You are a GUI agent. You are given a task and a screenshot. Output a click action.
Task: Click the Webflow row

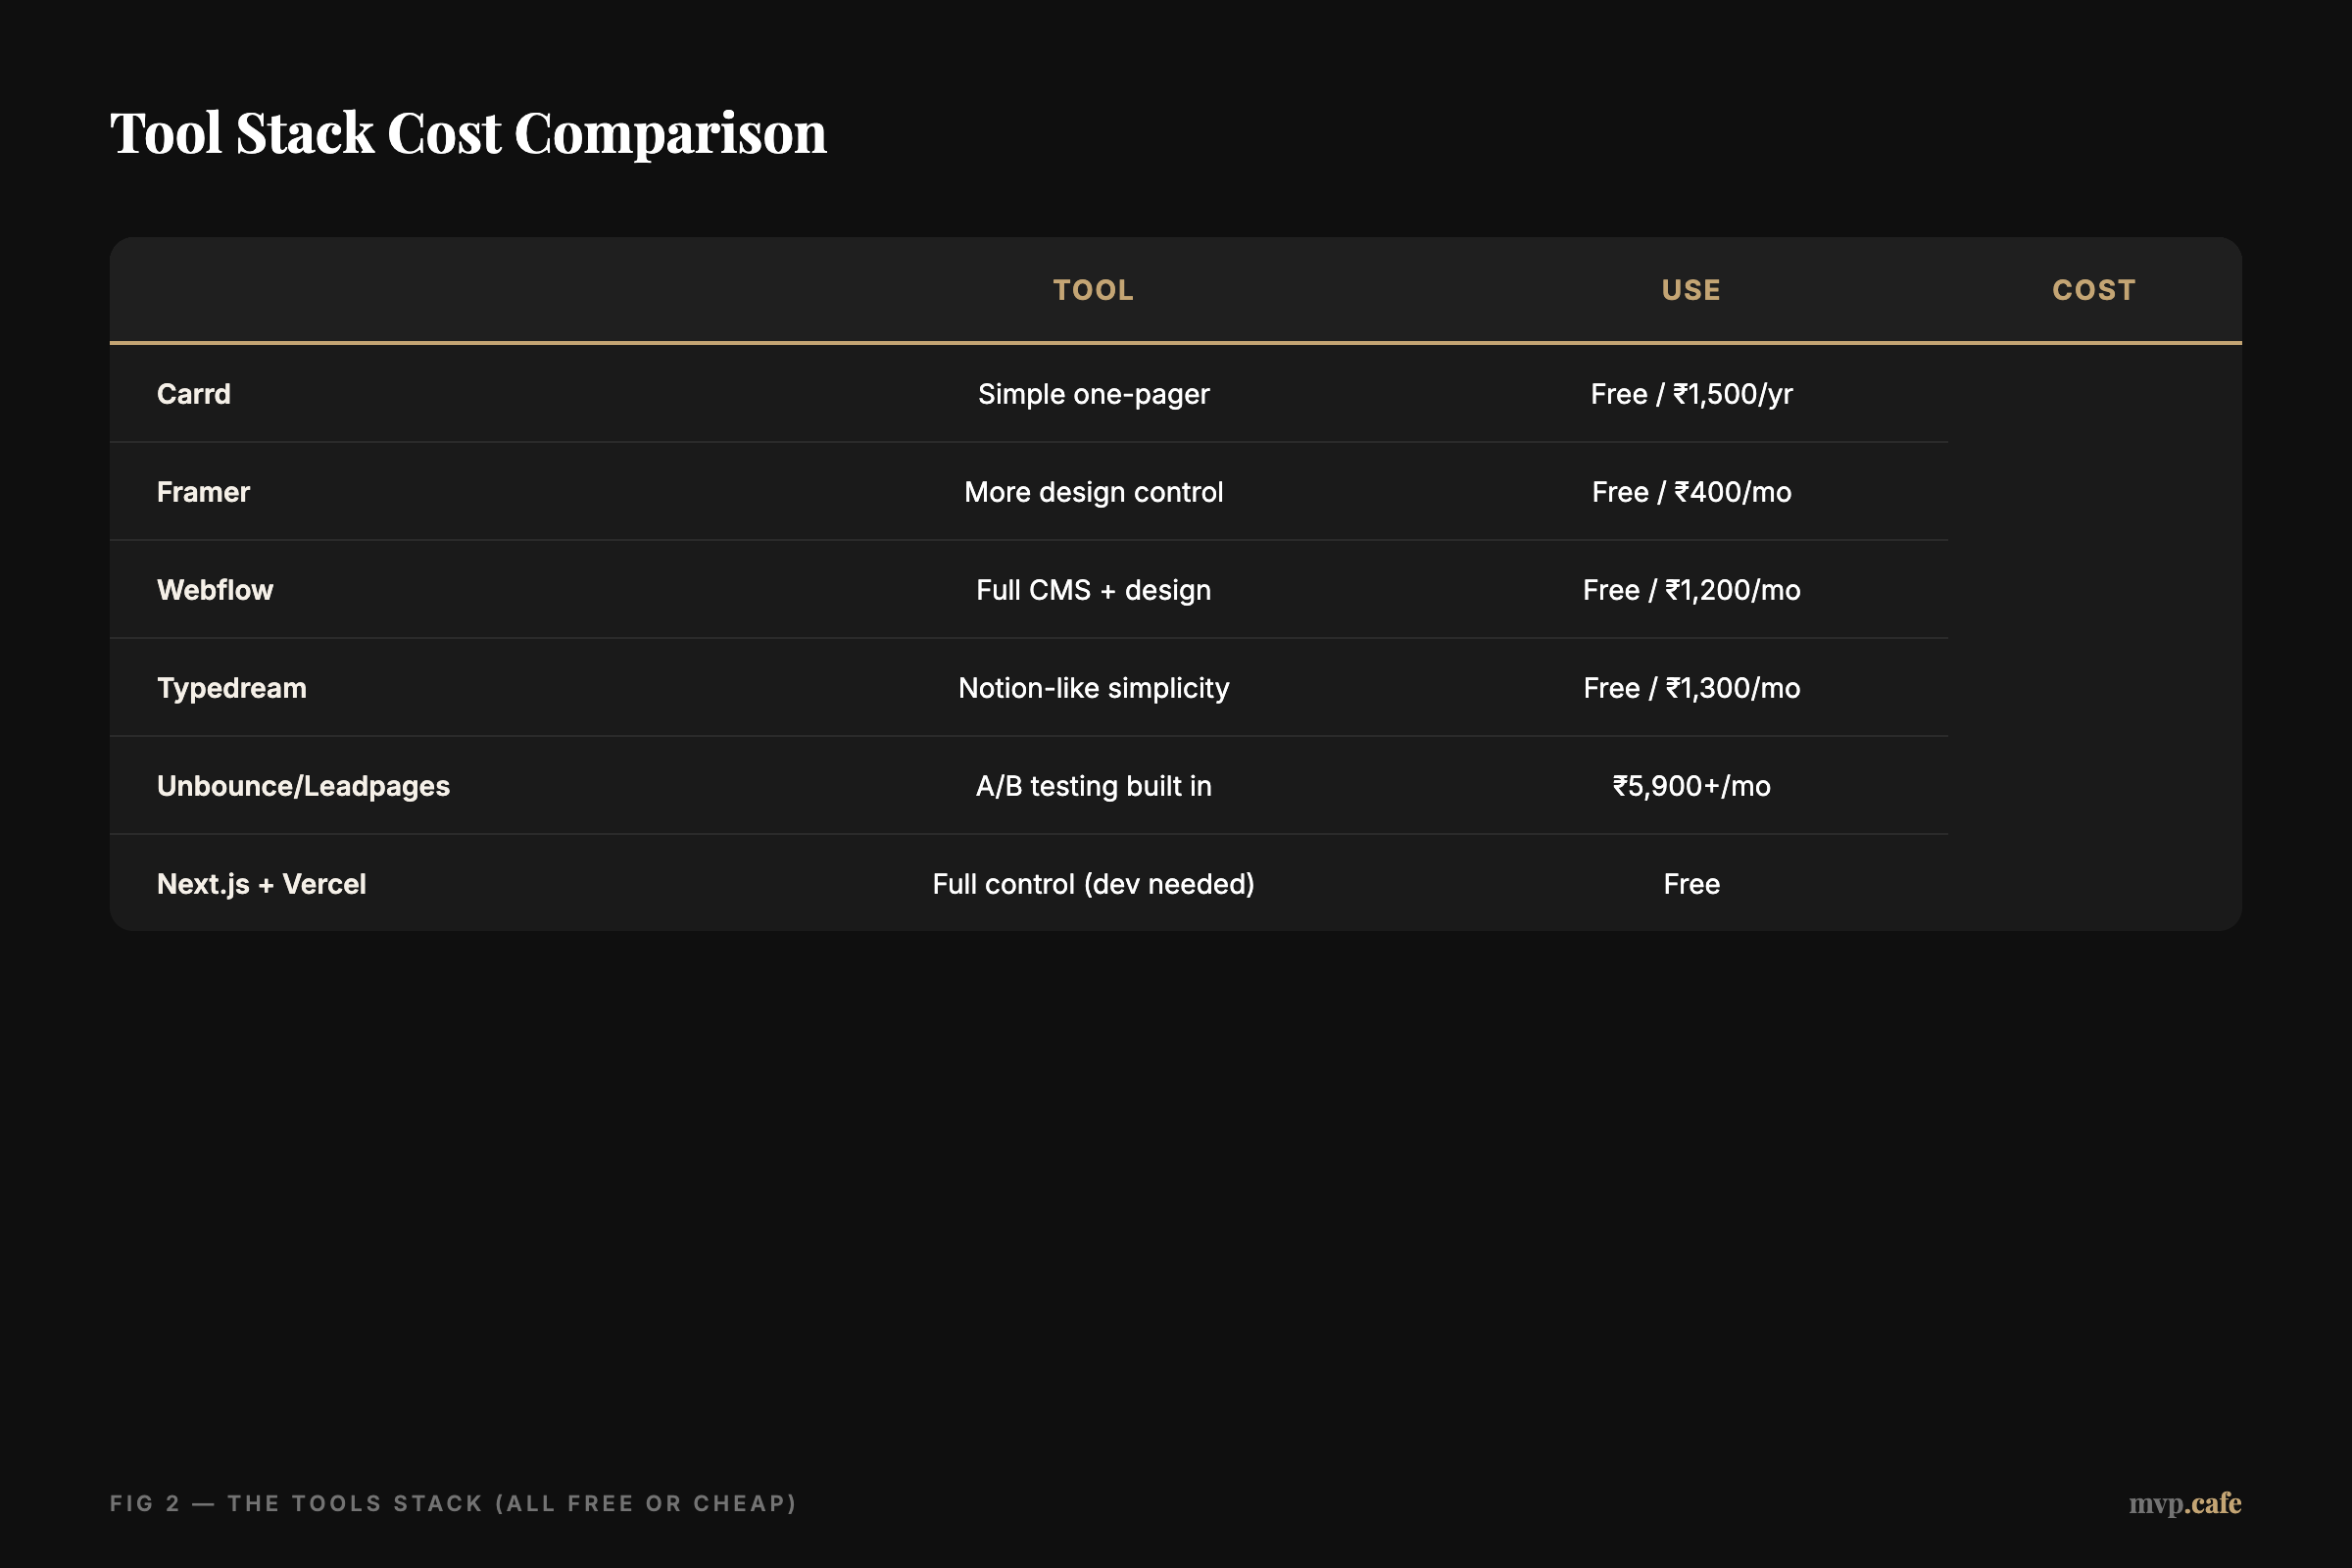point(214,589)
